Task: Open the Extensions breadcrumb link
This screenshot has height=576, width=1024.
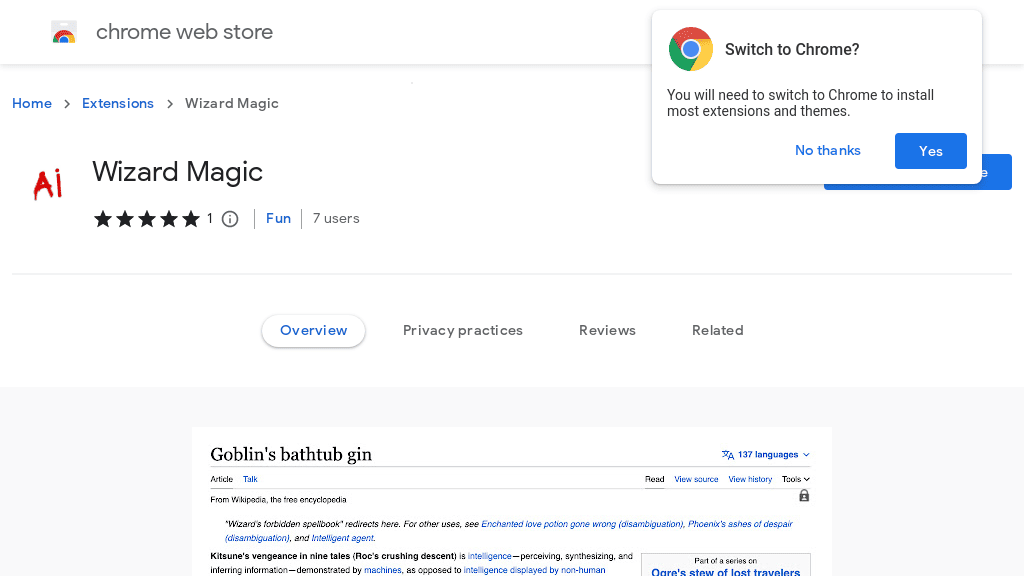Action: (118, 103)
